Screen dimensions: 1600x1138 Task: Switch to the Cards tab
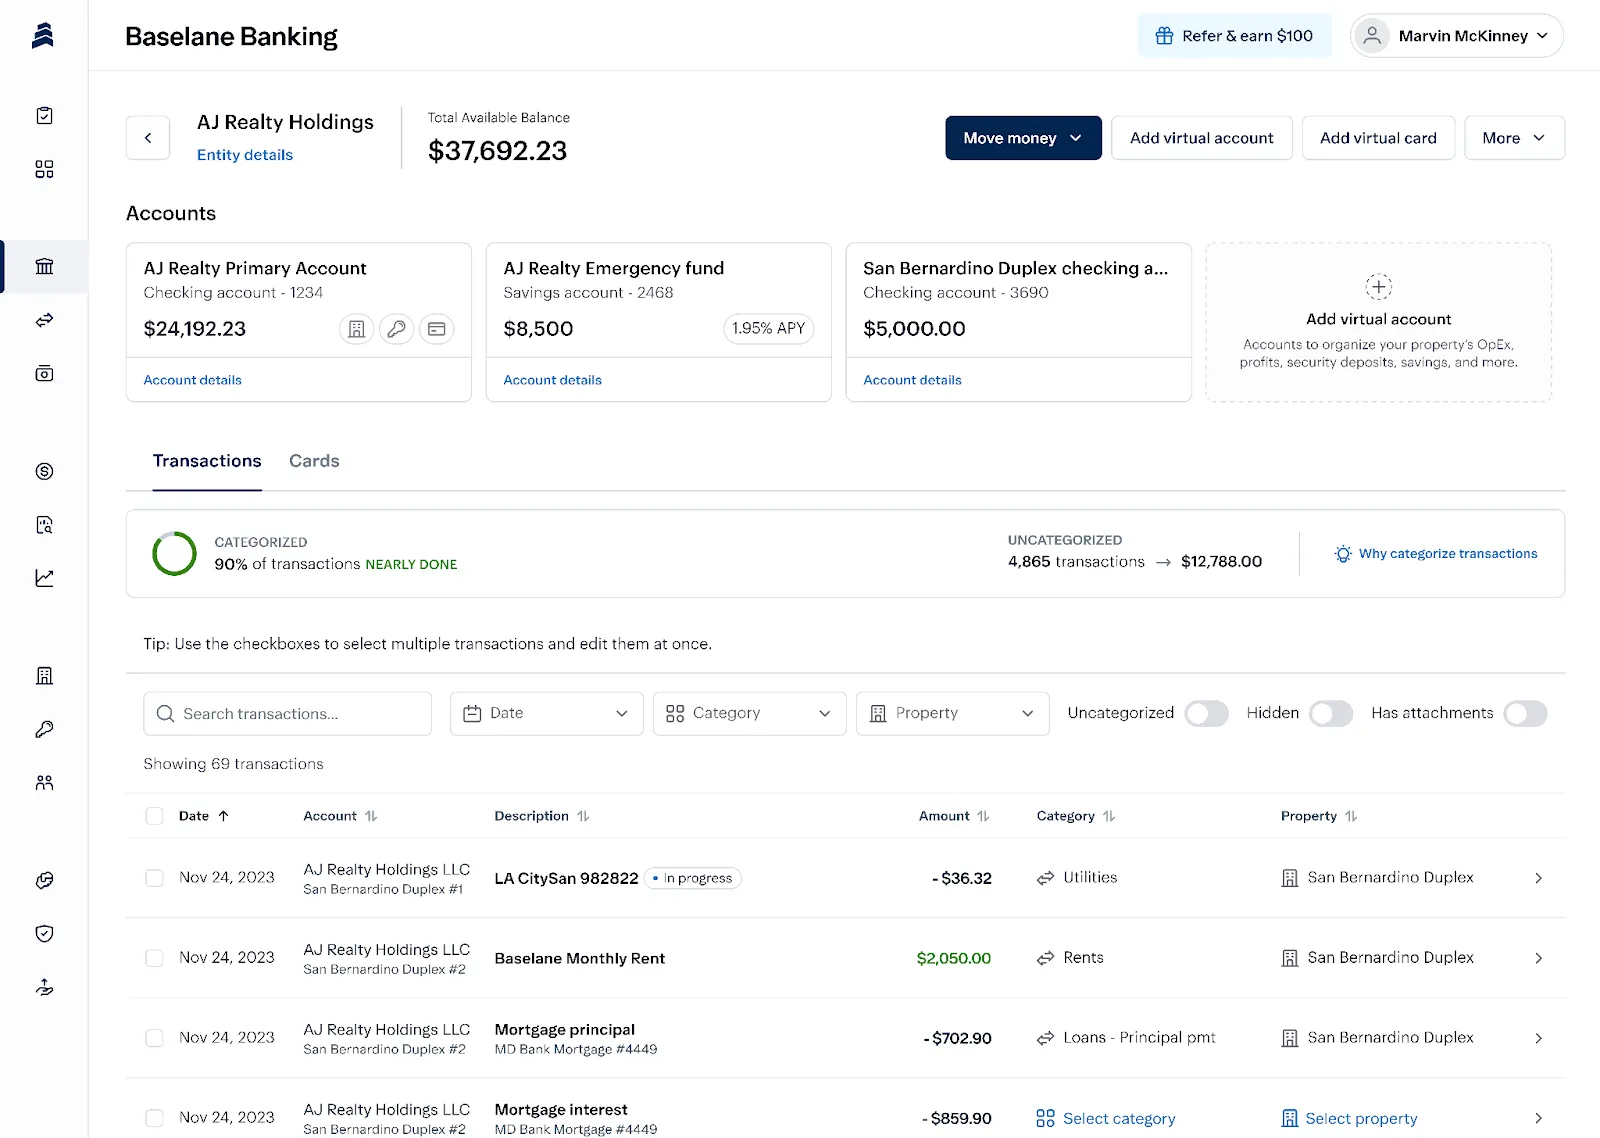(x=314, y=461)
